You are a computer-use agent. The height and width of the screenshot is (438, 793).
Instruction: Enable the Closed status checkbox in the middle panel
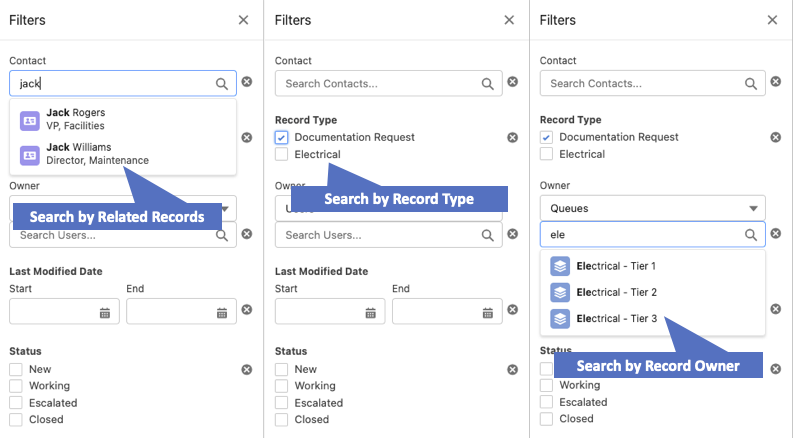point(282,420)
